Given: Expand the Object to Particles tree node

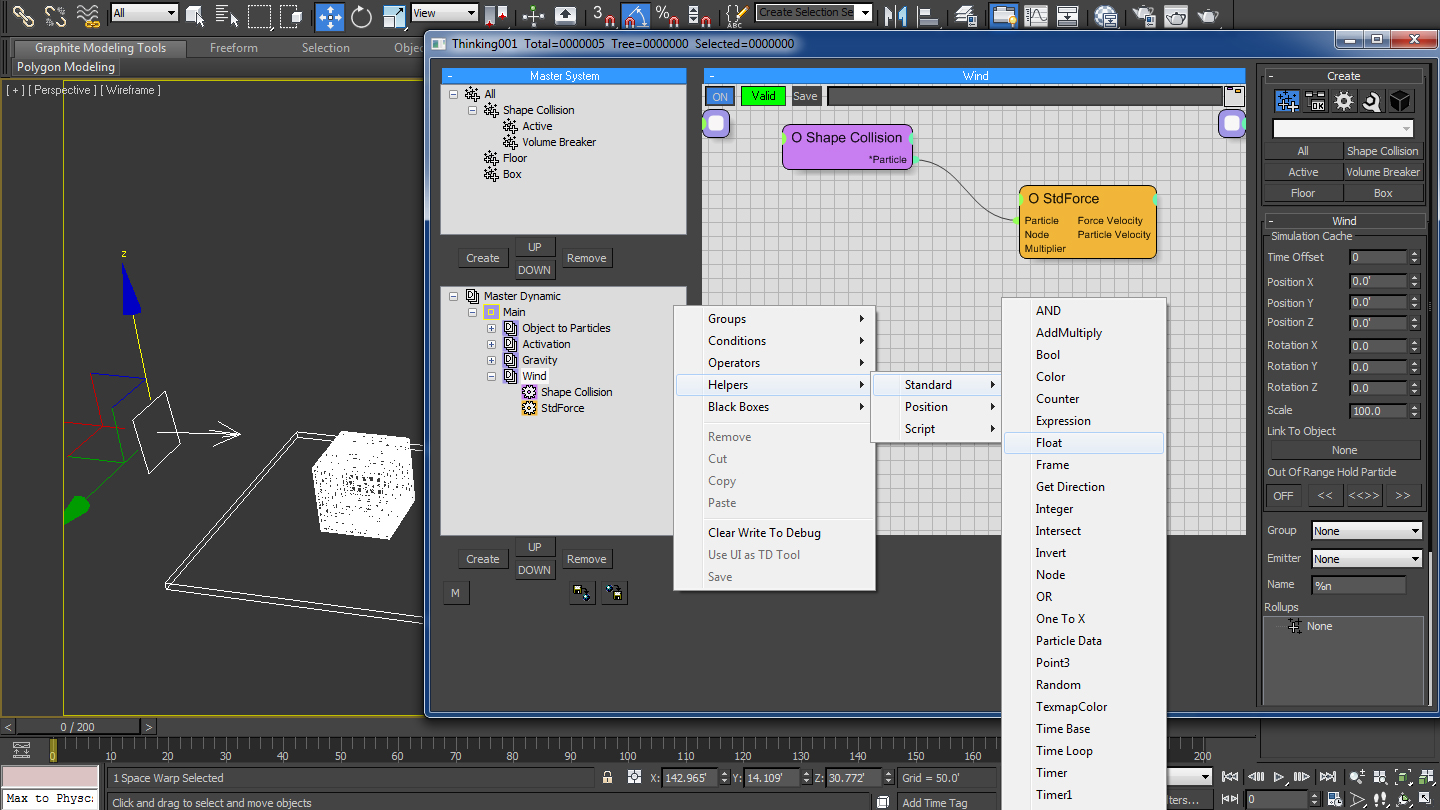Looking at the screenshot, I should (x=491, y=328).
